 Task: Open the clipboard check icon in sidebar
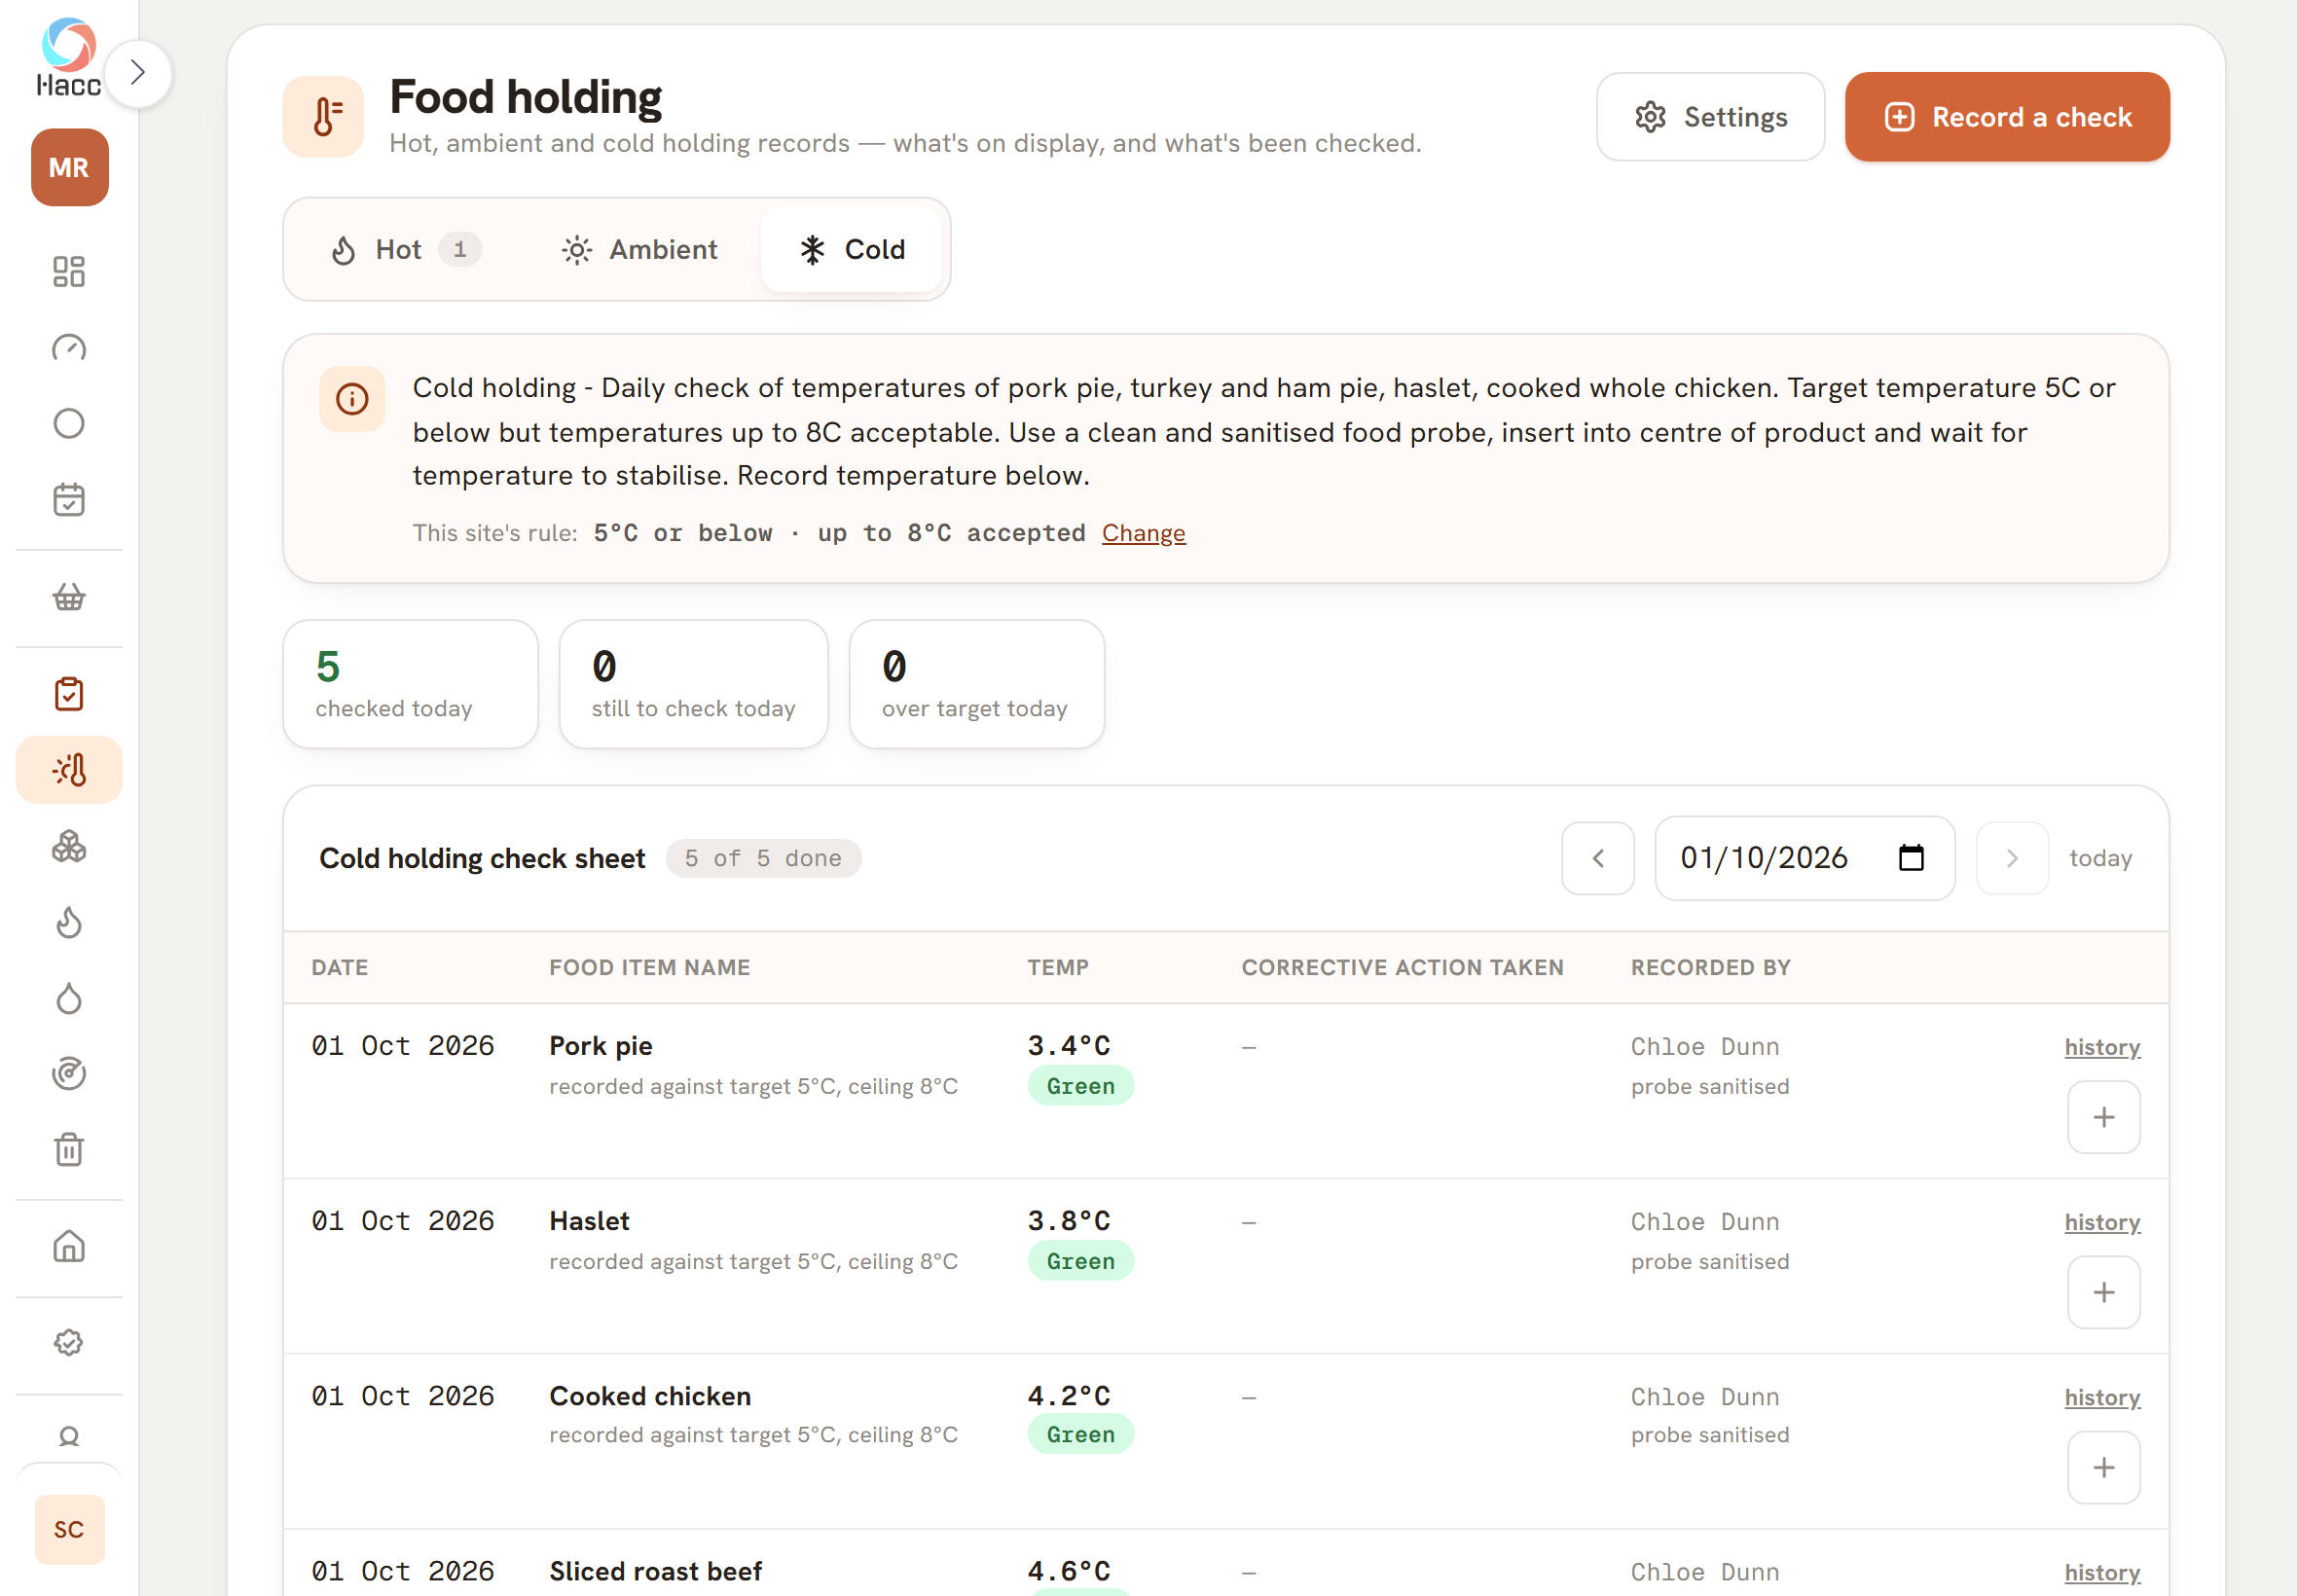pyautogui.click(x=69, y=694)
